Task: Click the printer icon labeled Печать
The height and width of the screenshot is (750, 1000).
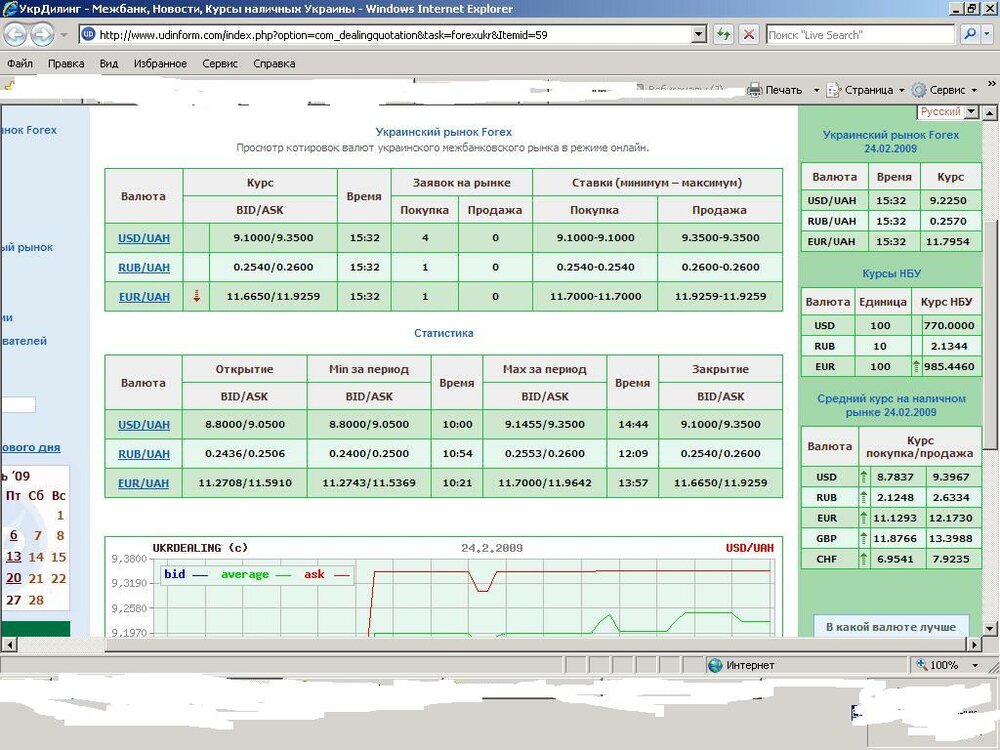Action: point(755,90)
